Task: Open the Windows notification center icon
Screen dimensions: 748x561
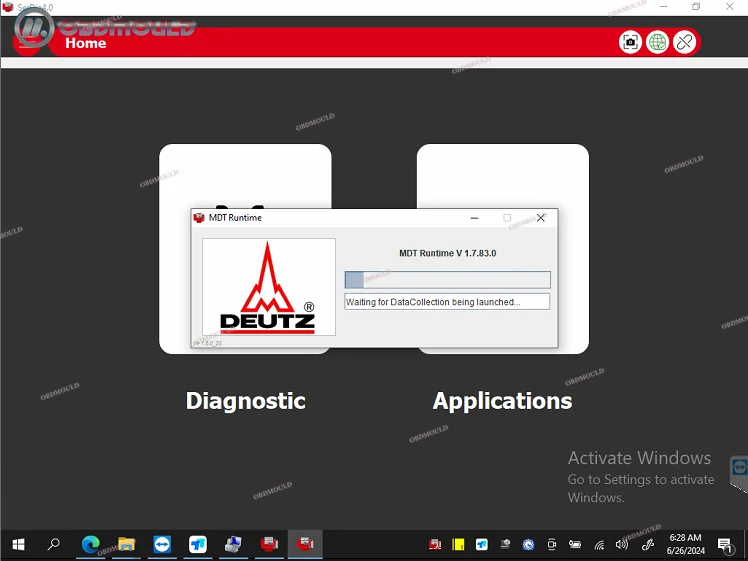Action: [x=725, y=544]
